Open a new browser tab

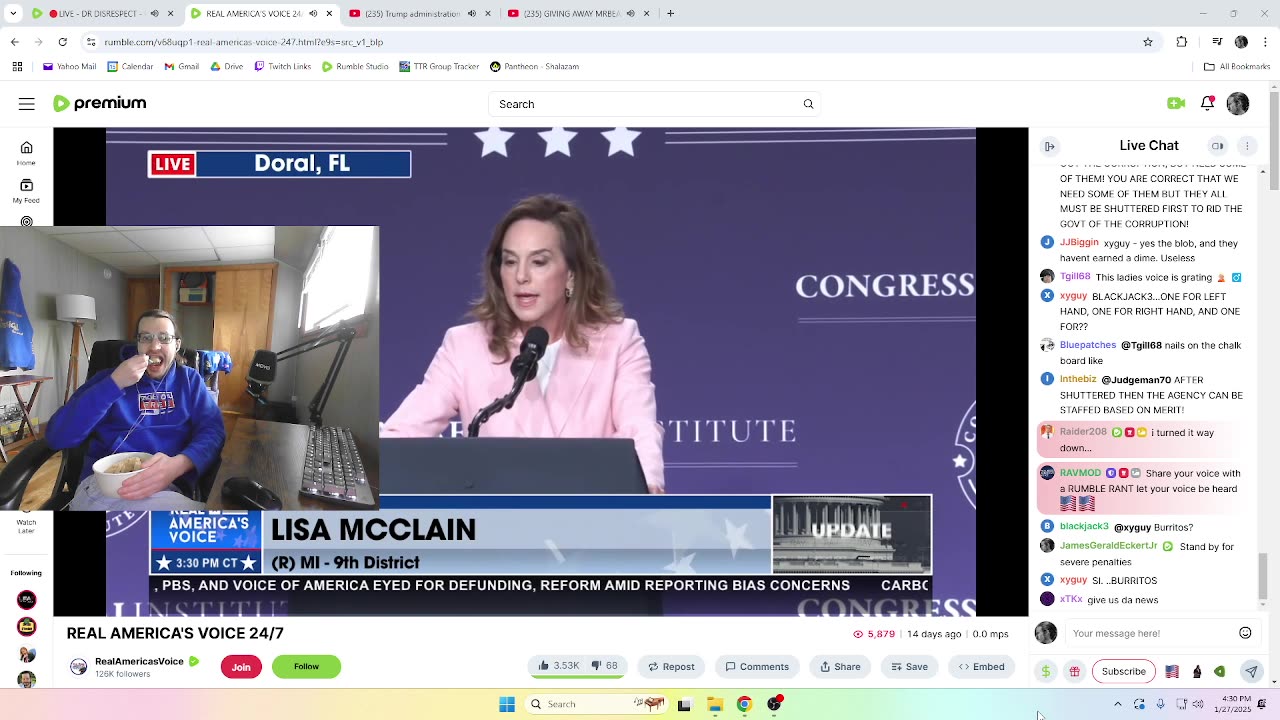(670, 14)
